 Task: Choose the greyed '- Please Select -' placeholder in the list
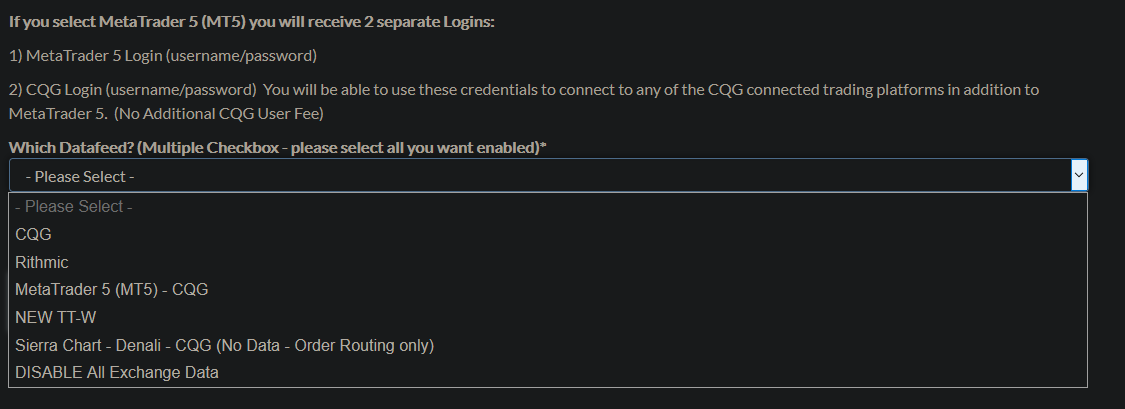coord(74,207)
